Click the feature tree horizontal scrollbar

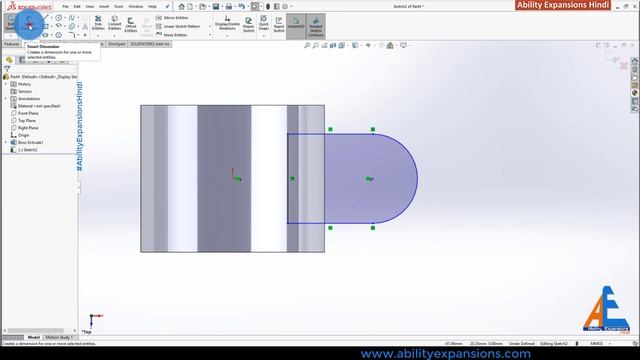(36, 331)
